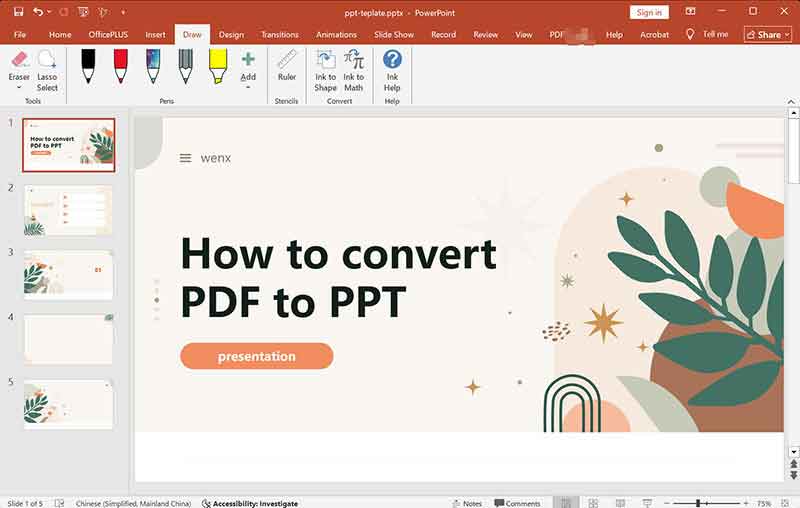Select slide 2 thumbnail
Screen dimensions: 800x508
pos(68,210)
